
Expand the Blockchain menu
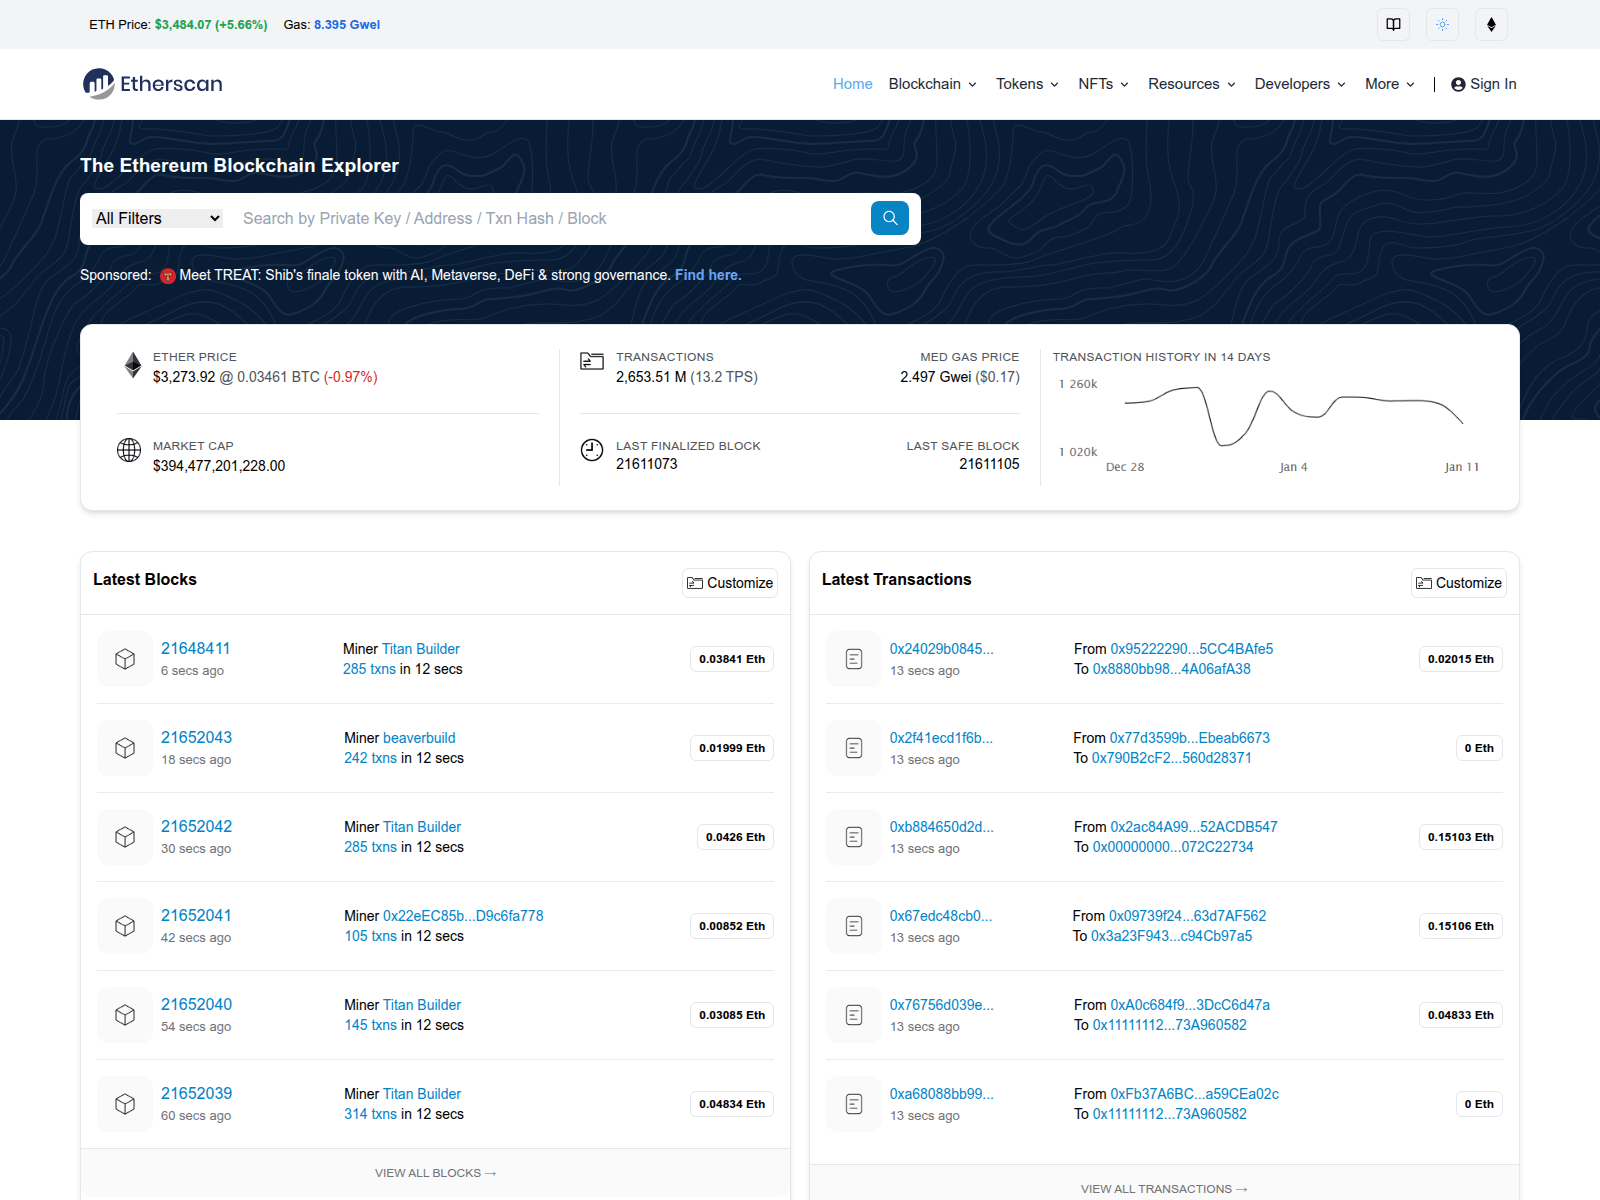[931, 84]
